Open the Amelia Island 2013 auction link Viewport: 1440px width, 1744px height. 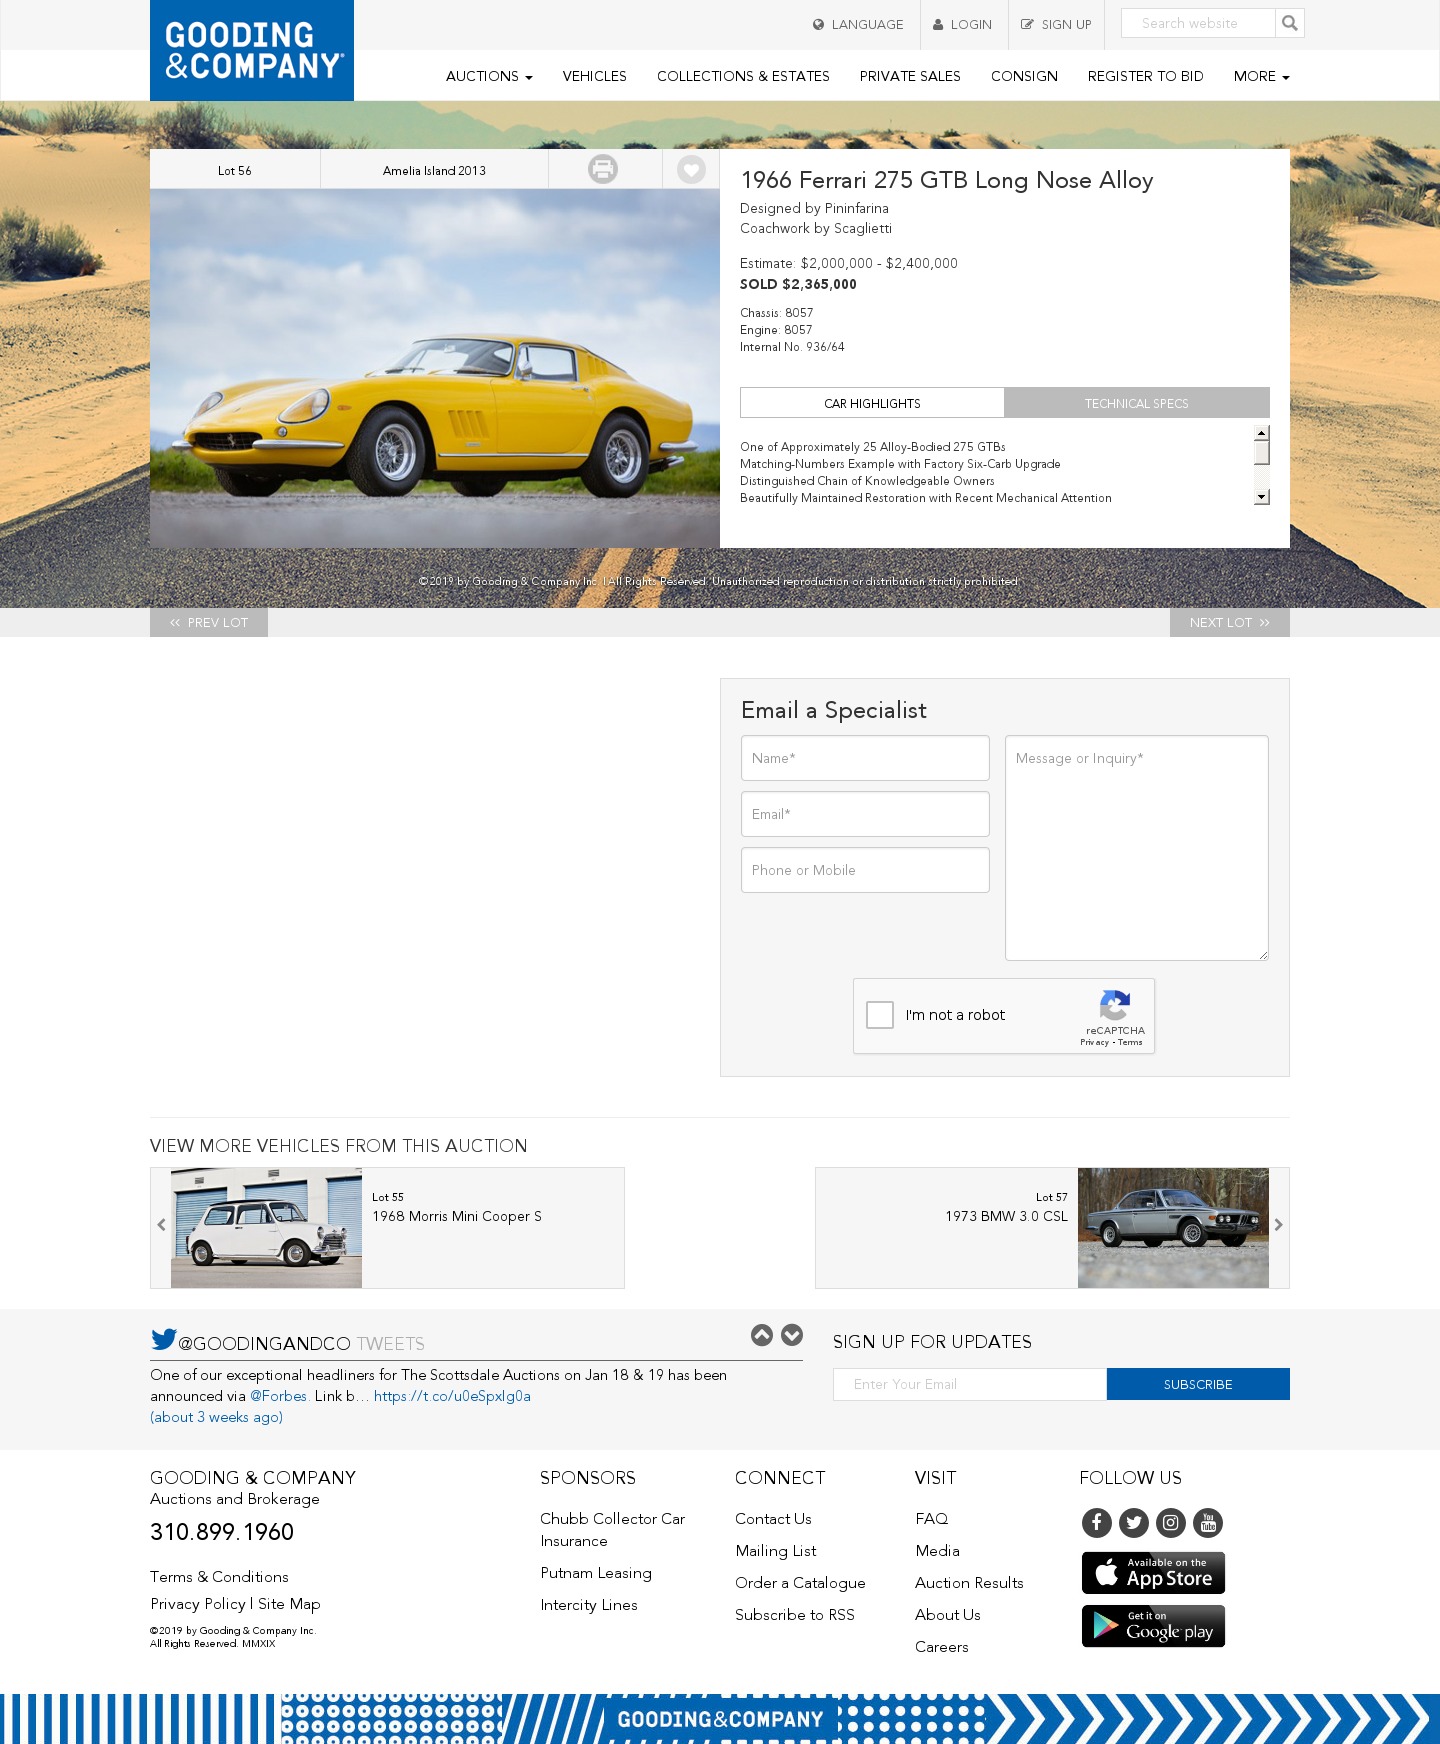tap(434, 170)
